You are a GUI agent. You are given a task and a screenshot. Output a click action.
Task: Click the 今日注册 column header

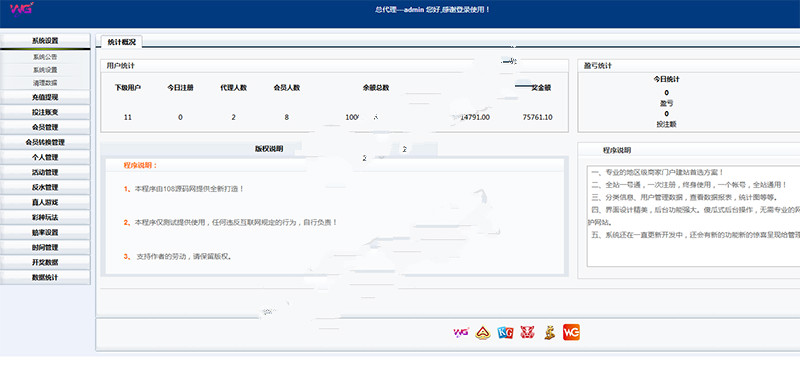[x=181, y=88]
